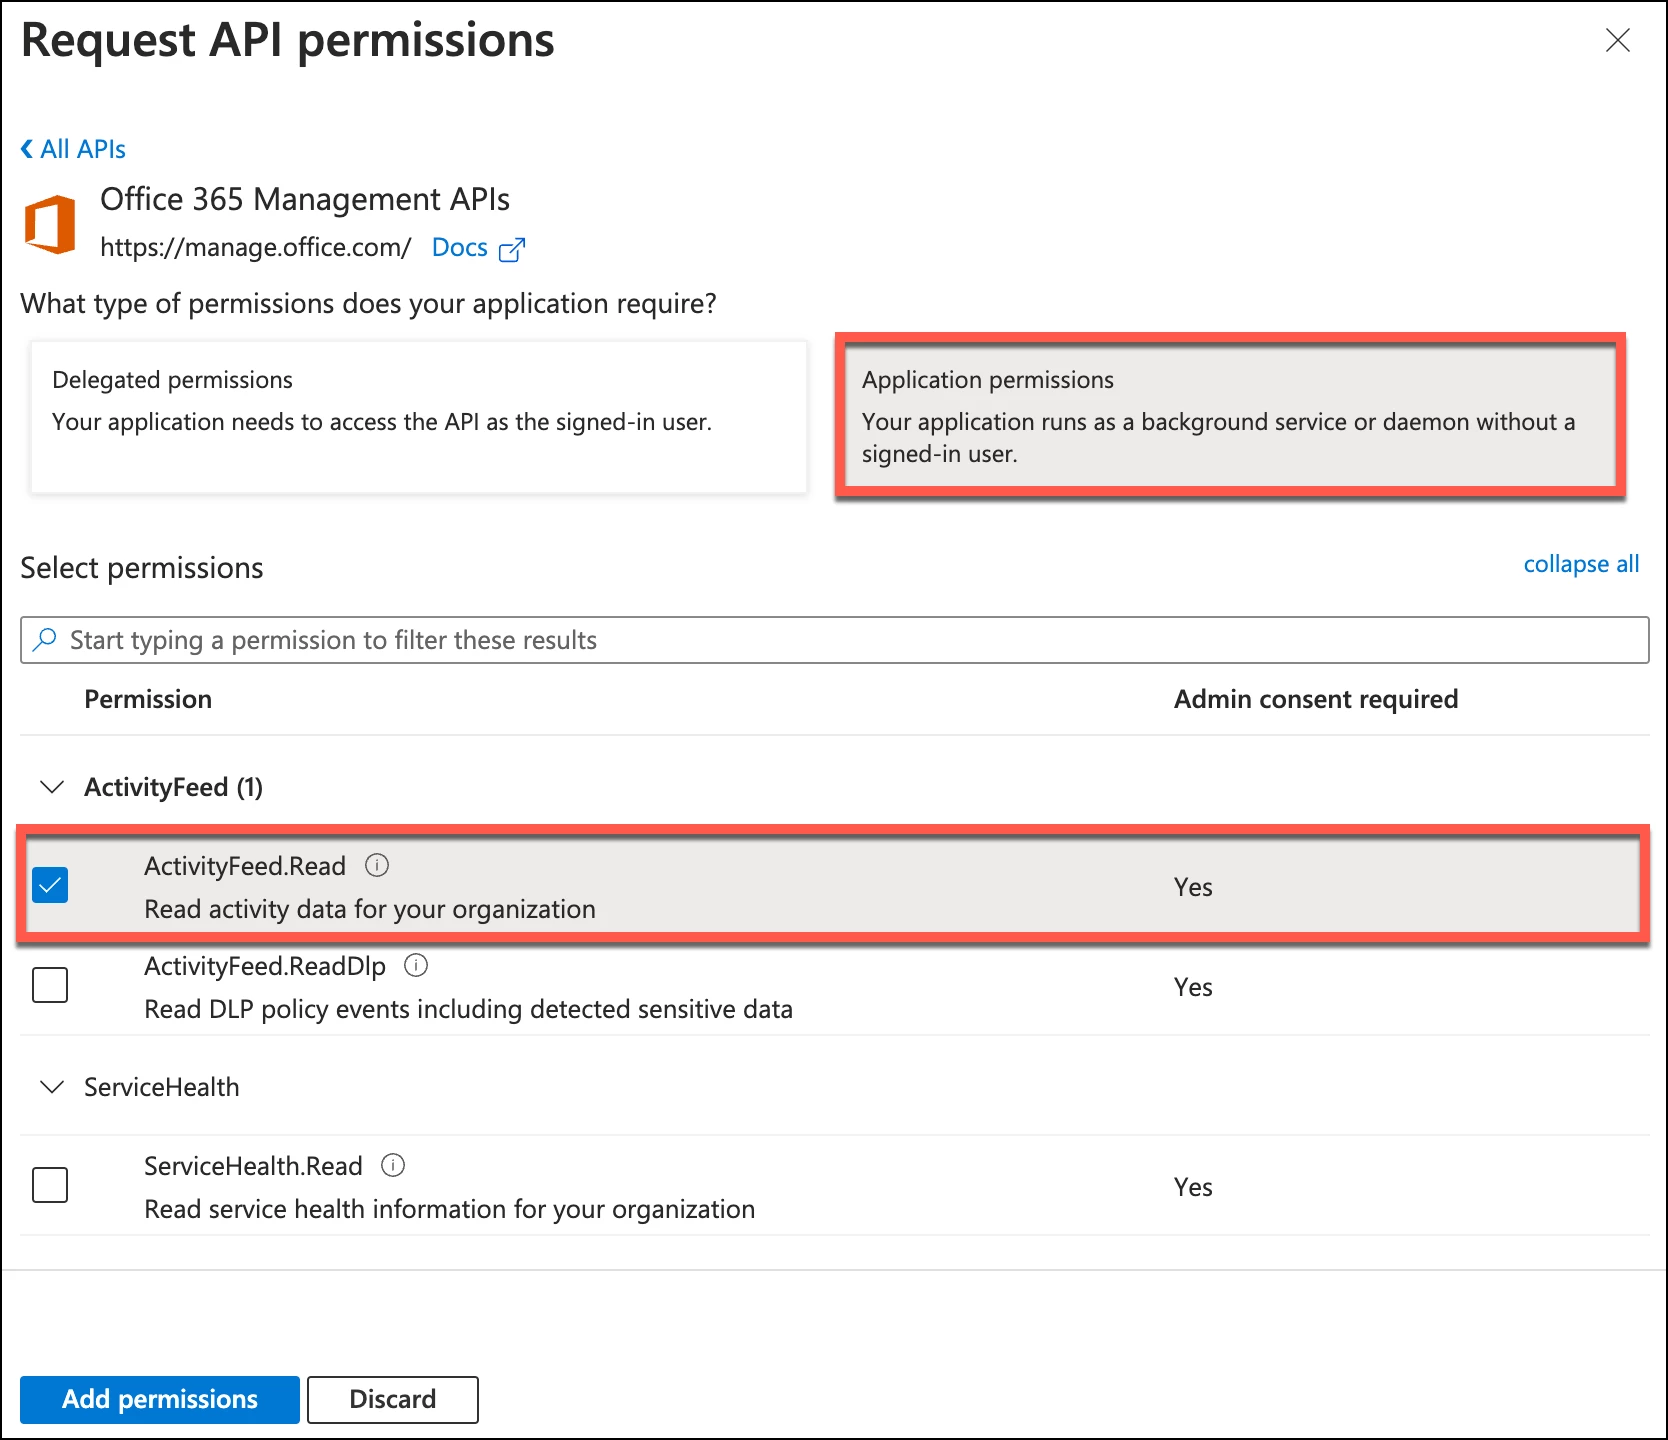Screen dimensions: 1668x1440
Task: Show info for ActivityFeed.Read
Action: [377, 865]
